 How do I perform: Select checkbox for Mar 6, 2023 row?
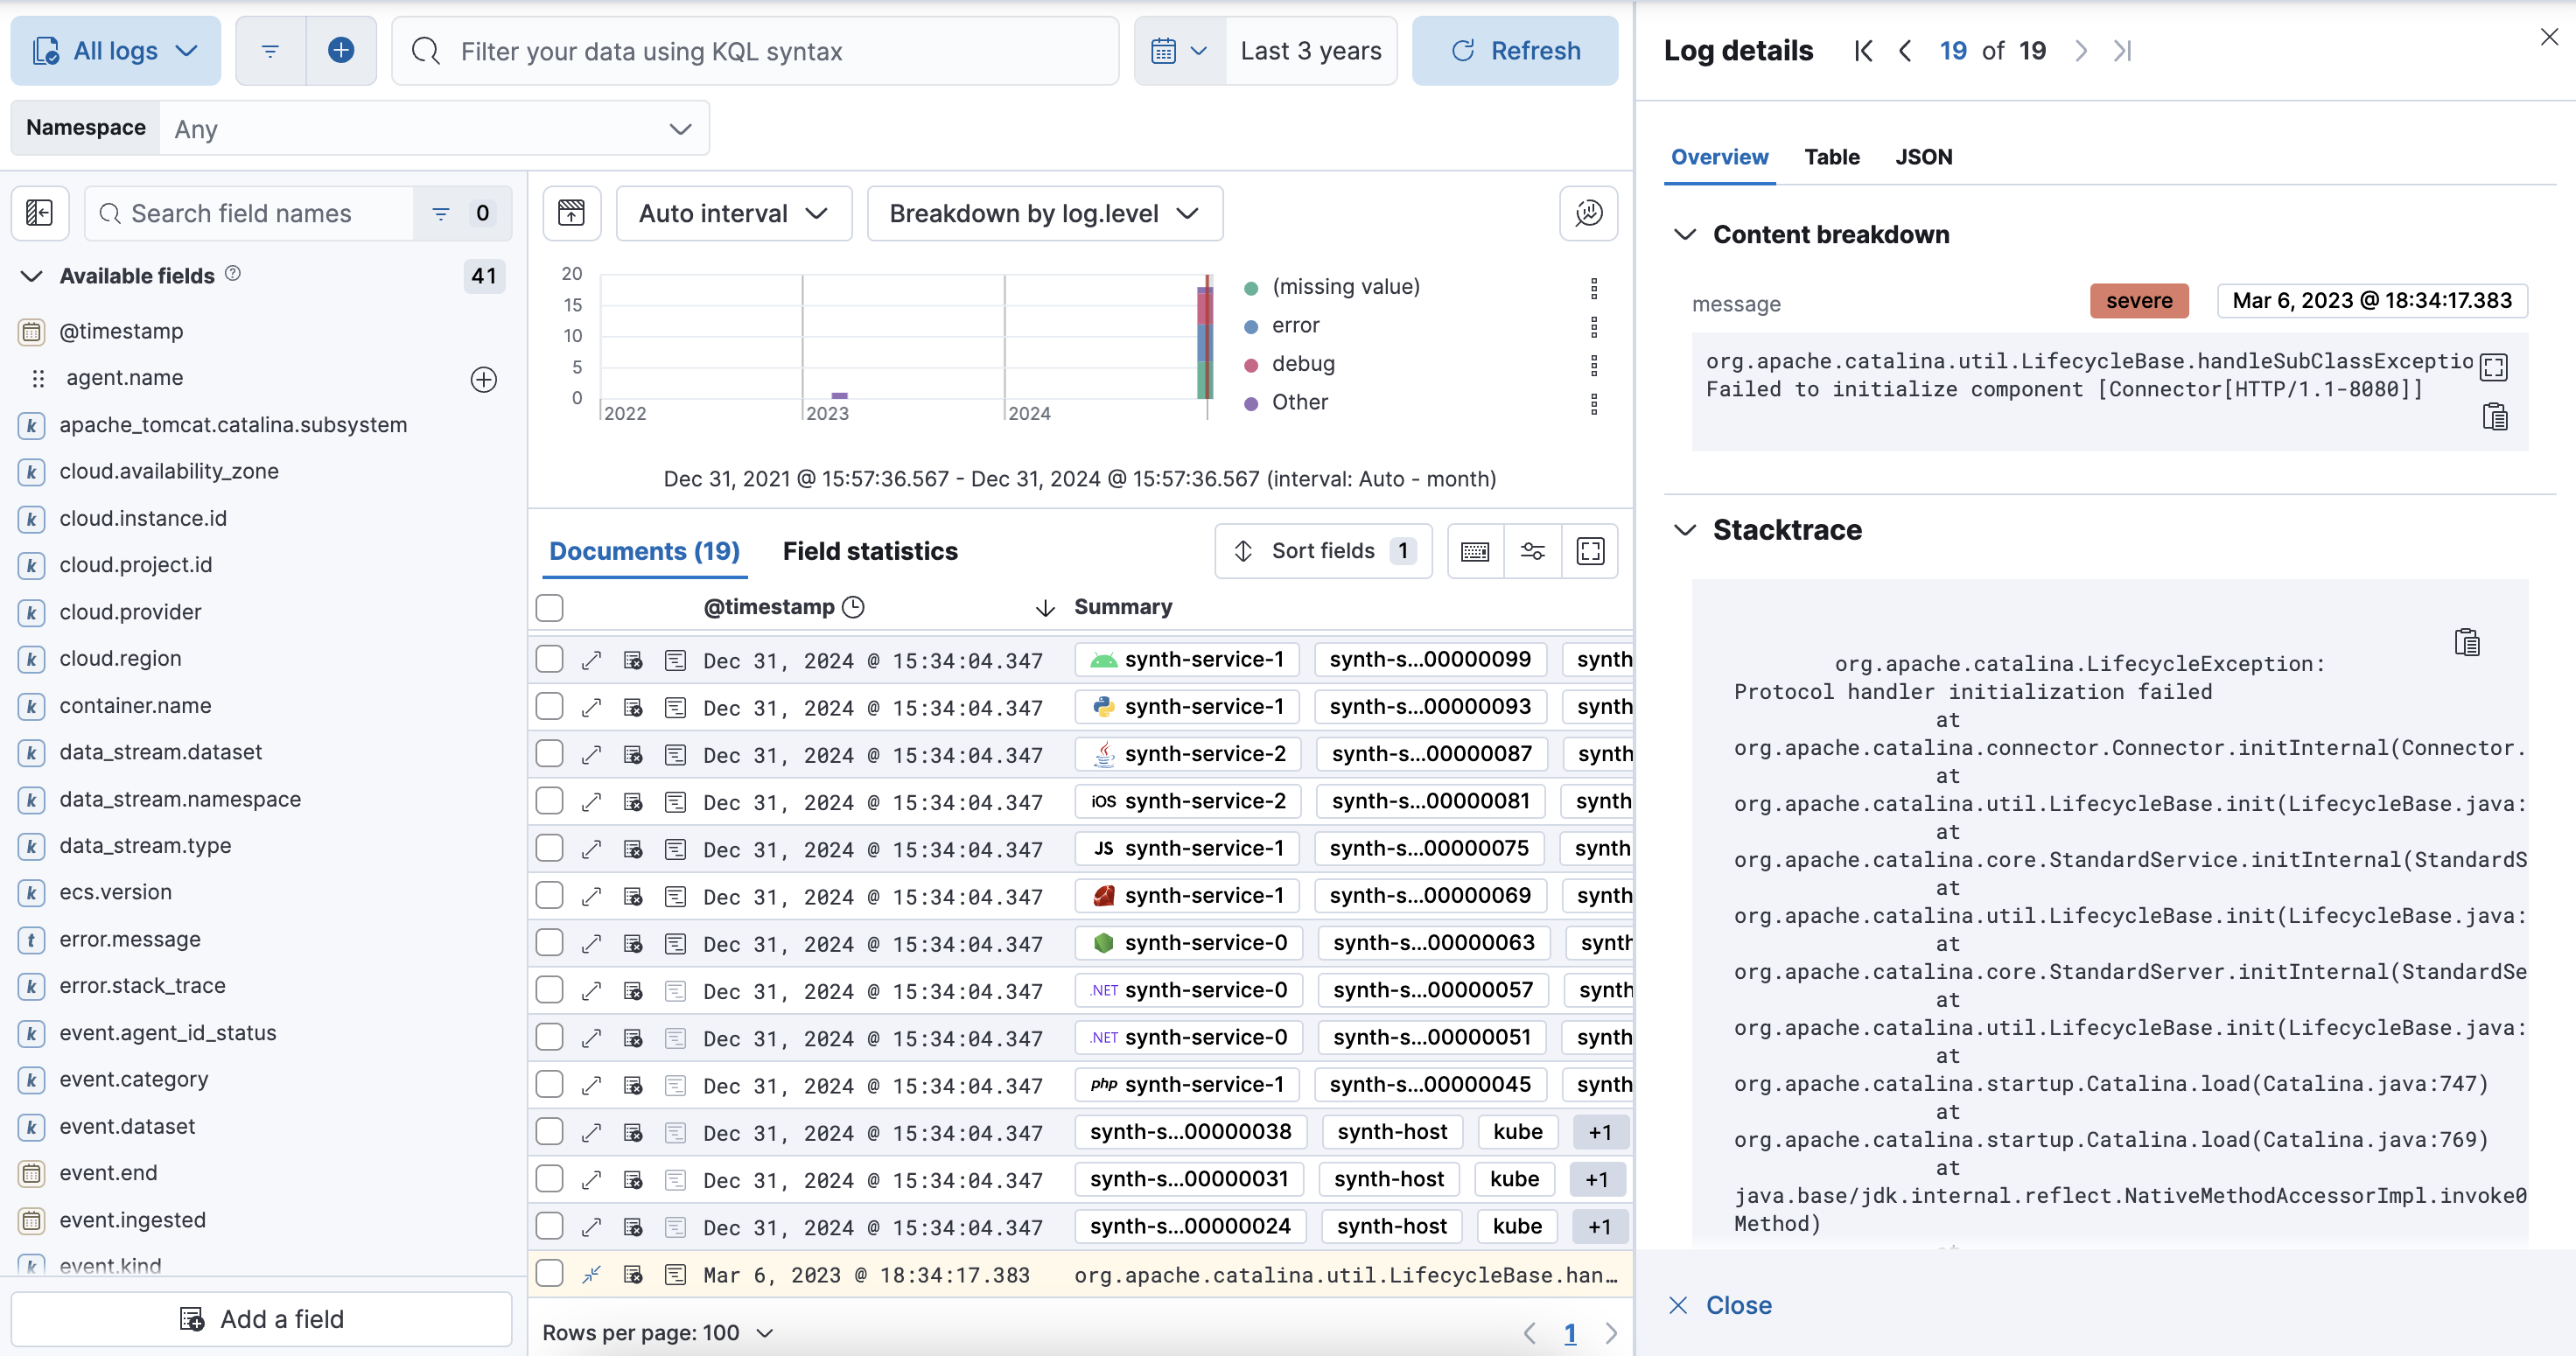pyautogui.click(x=549, y=1273)
